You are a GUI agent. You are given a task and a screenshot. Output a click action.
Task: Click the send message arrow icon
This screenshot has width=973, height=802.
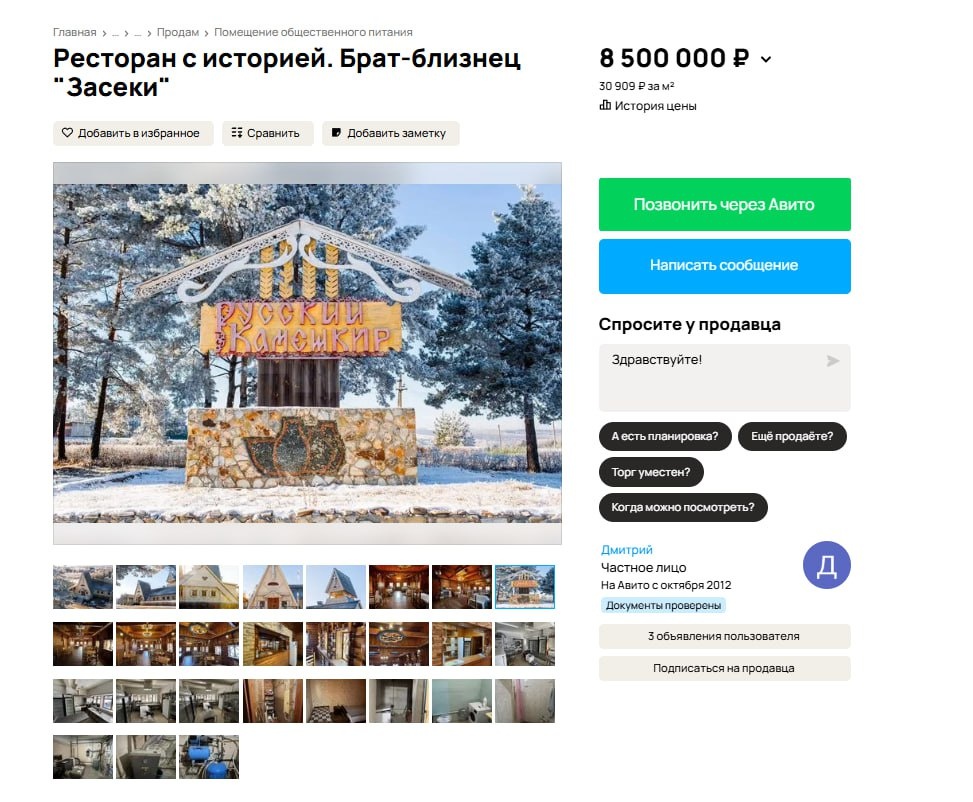coord(833,361)
